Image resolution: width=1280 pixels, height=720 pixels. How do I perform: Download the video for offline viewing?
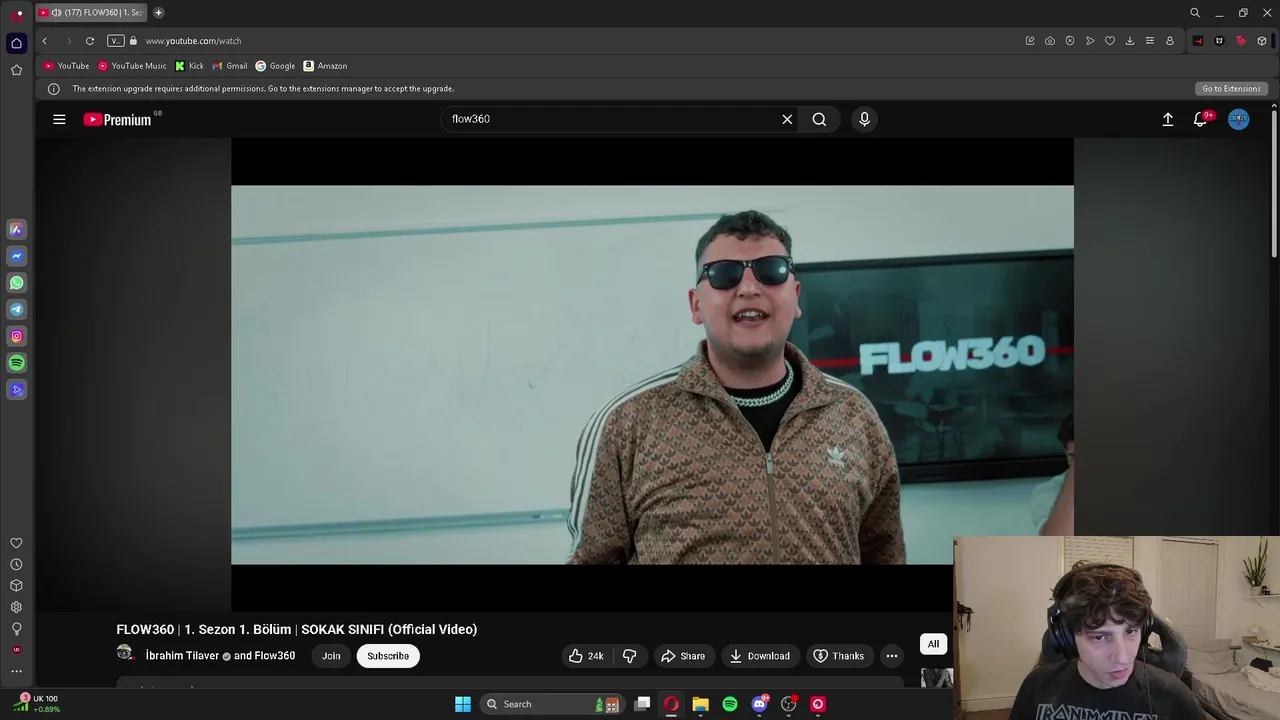point(760,656)
